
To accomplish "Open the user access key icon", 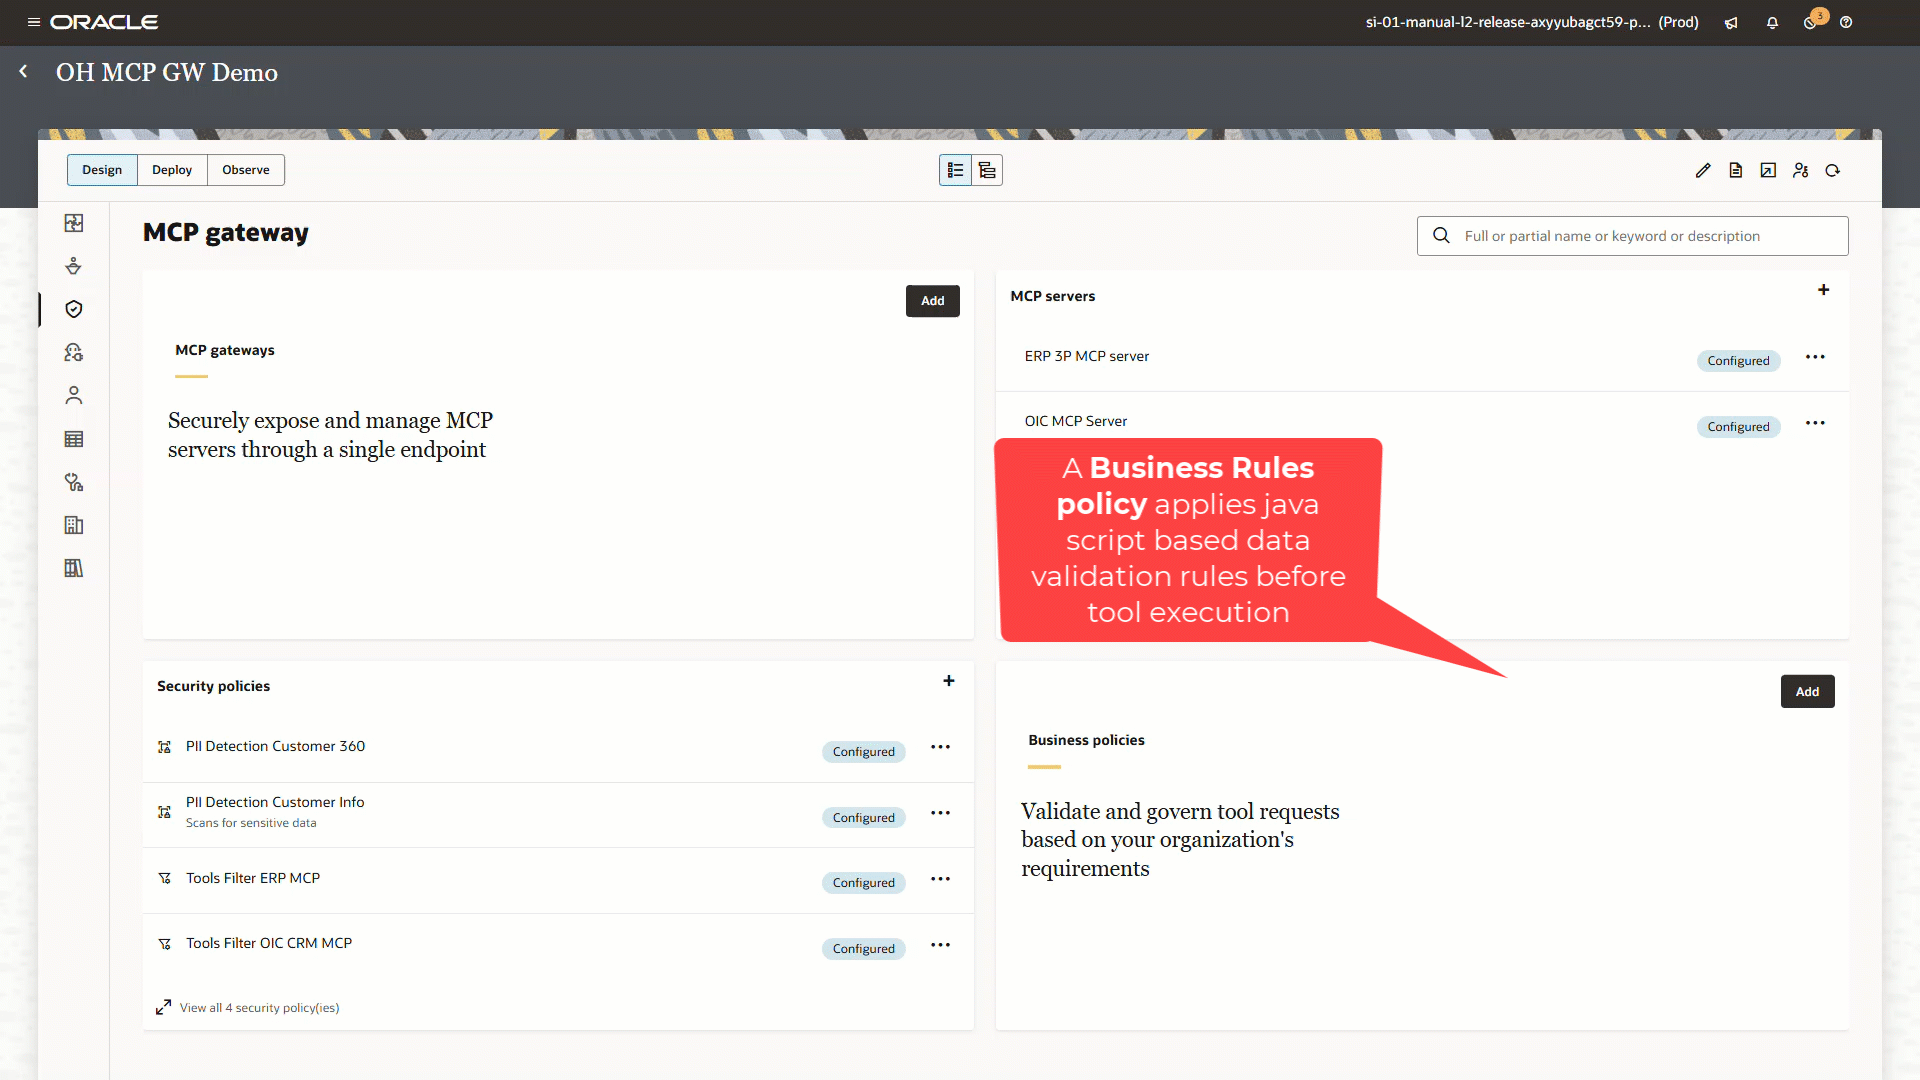I will 1801,171.
